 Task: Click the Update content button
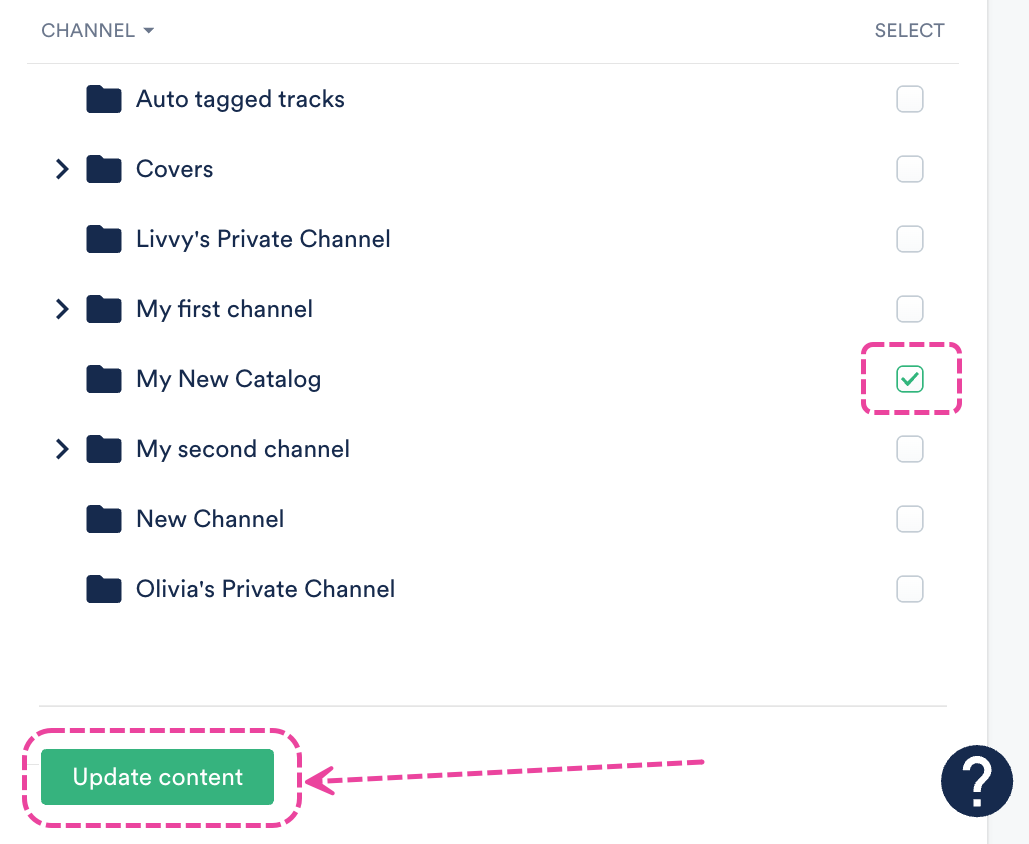click(x=158, y=777)
